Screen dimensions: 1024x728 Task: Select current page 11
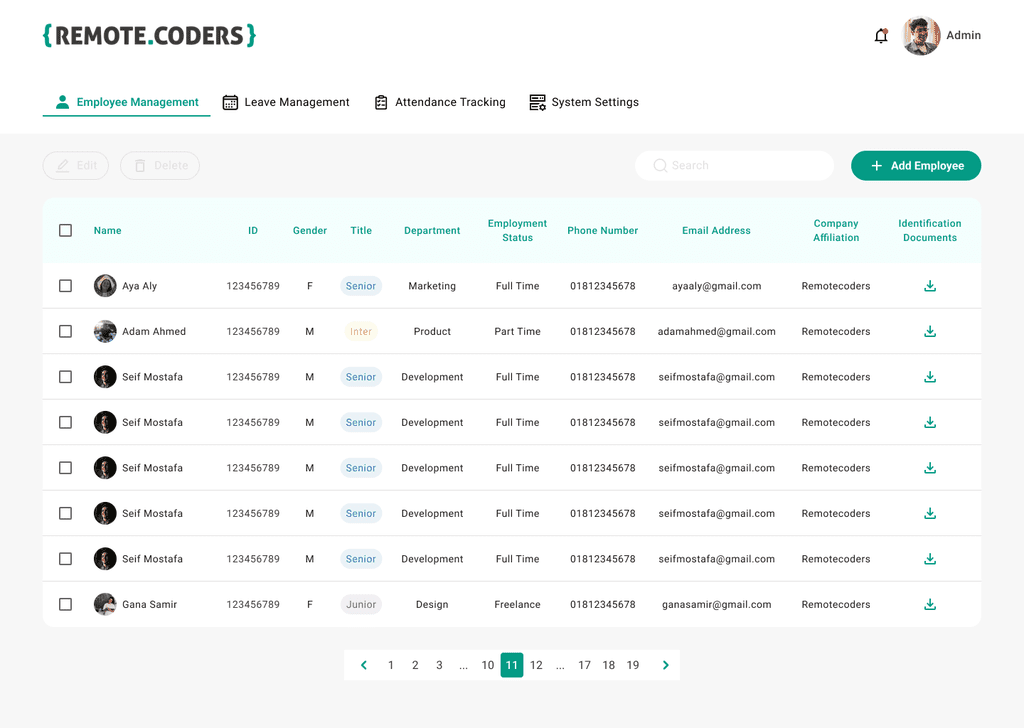[x=512, y=665]
